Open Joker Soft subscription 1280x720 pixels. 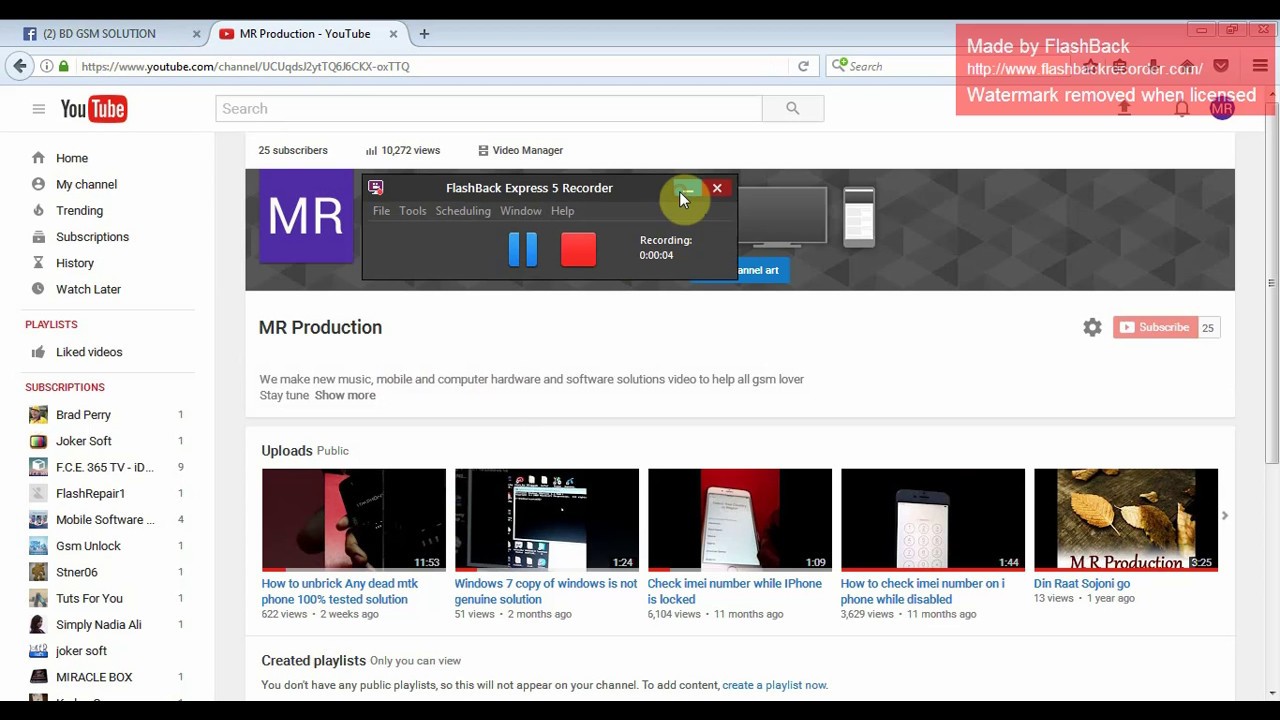pos(83,441)
